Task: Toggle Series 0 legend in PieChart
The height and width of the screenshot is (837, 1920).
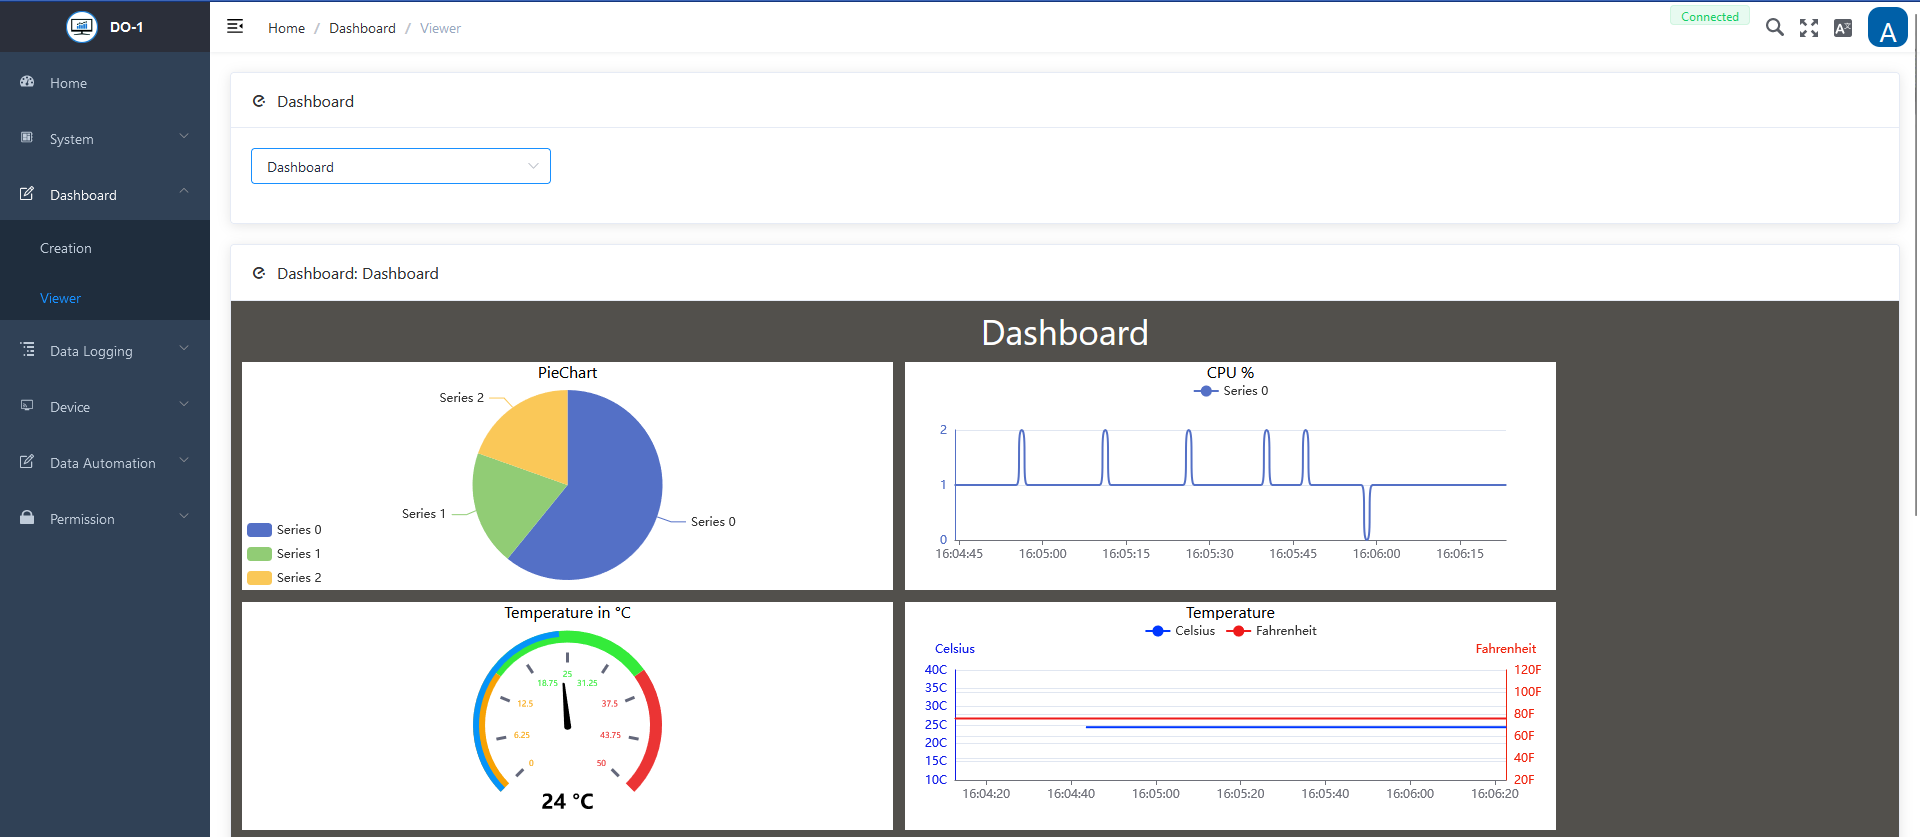Action: pos(285,530)
